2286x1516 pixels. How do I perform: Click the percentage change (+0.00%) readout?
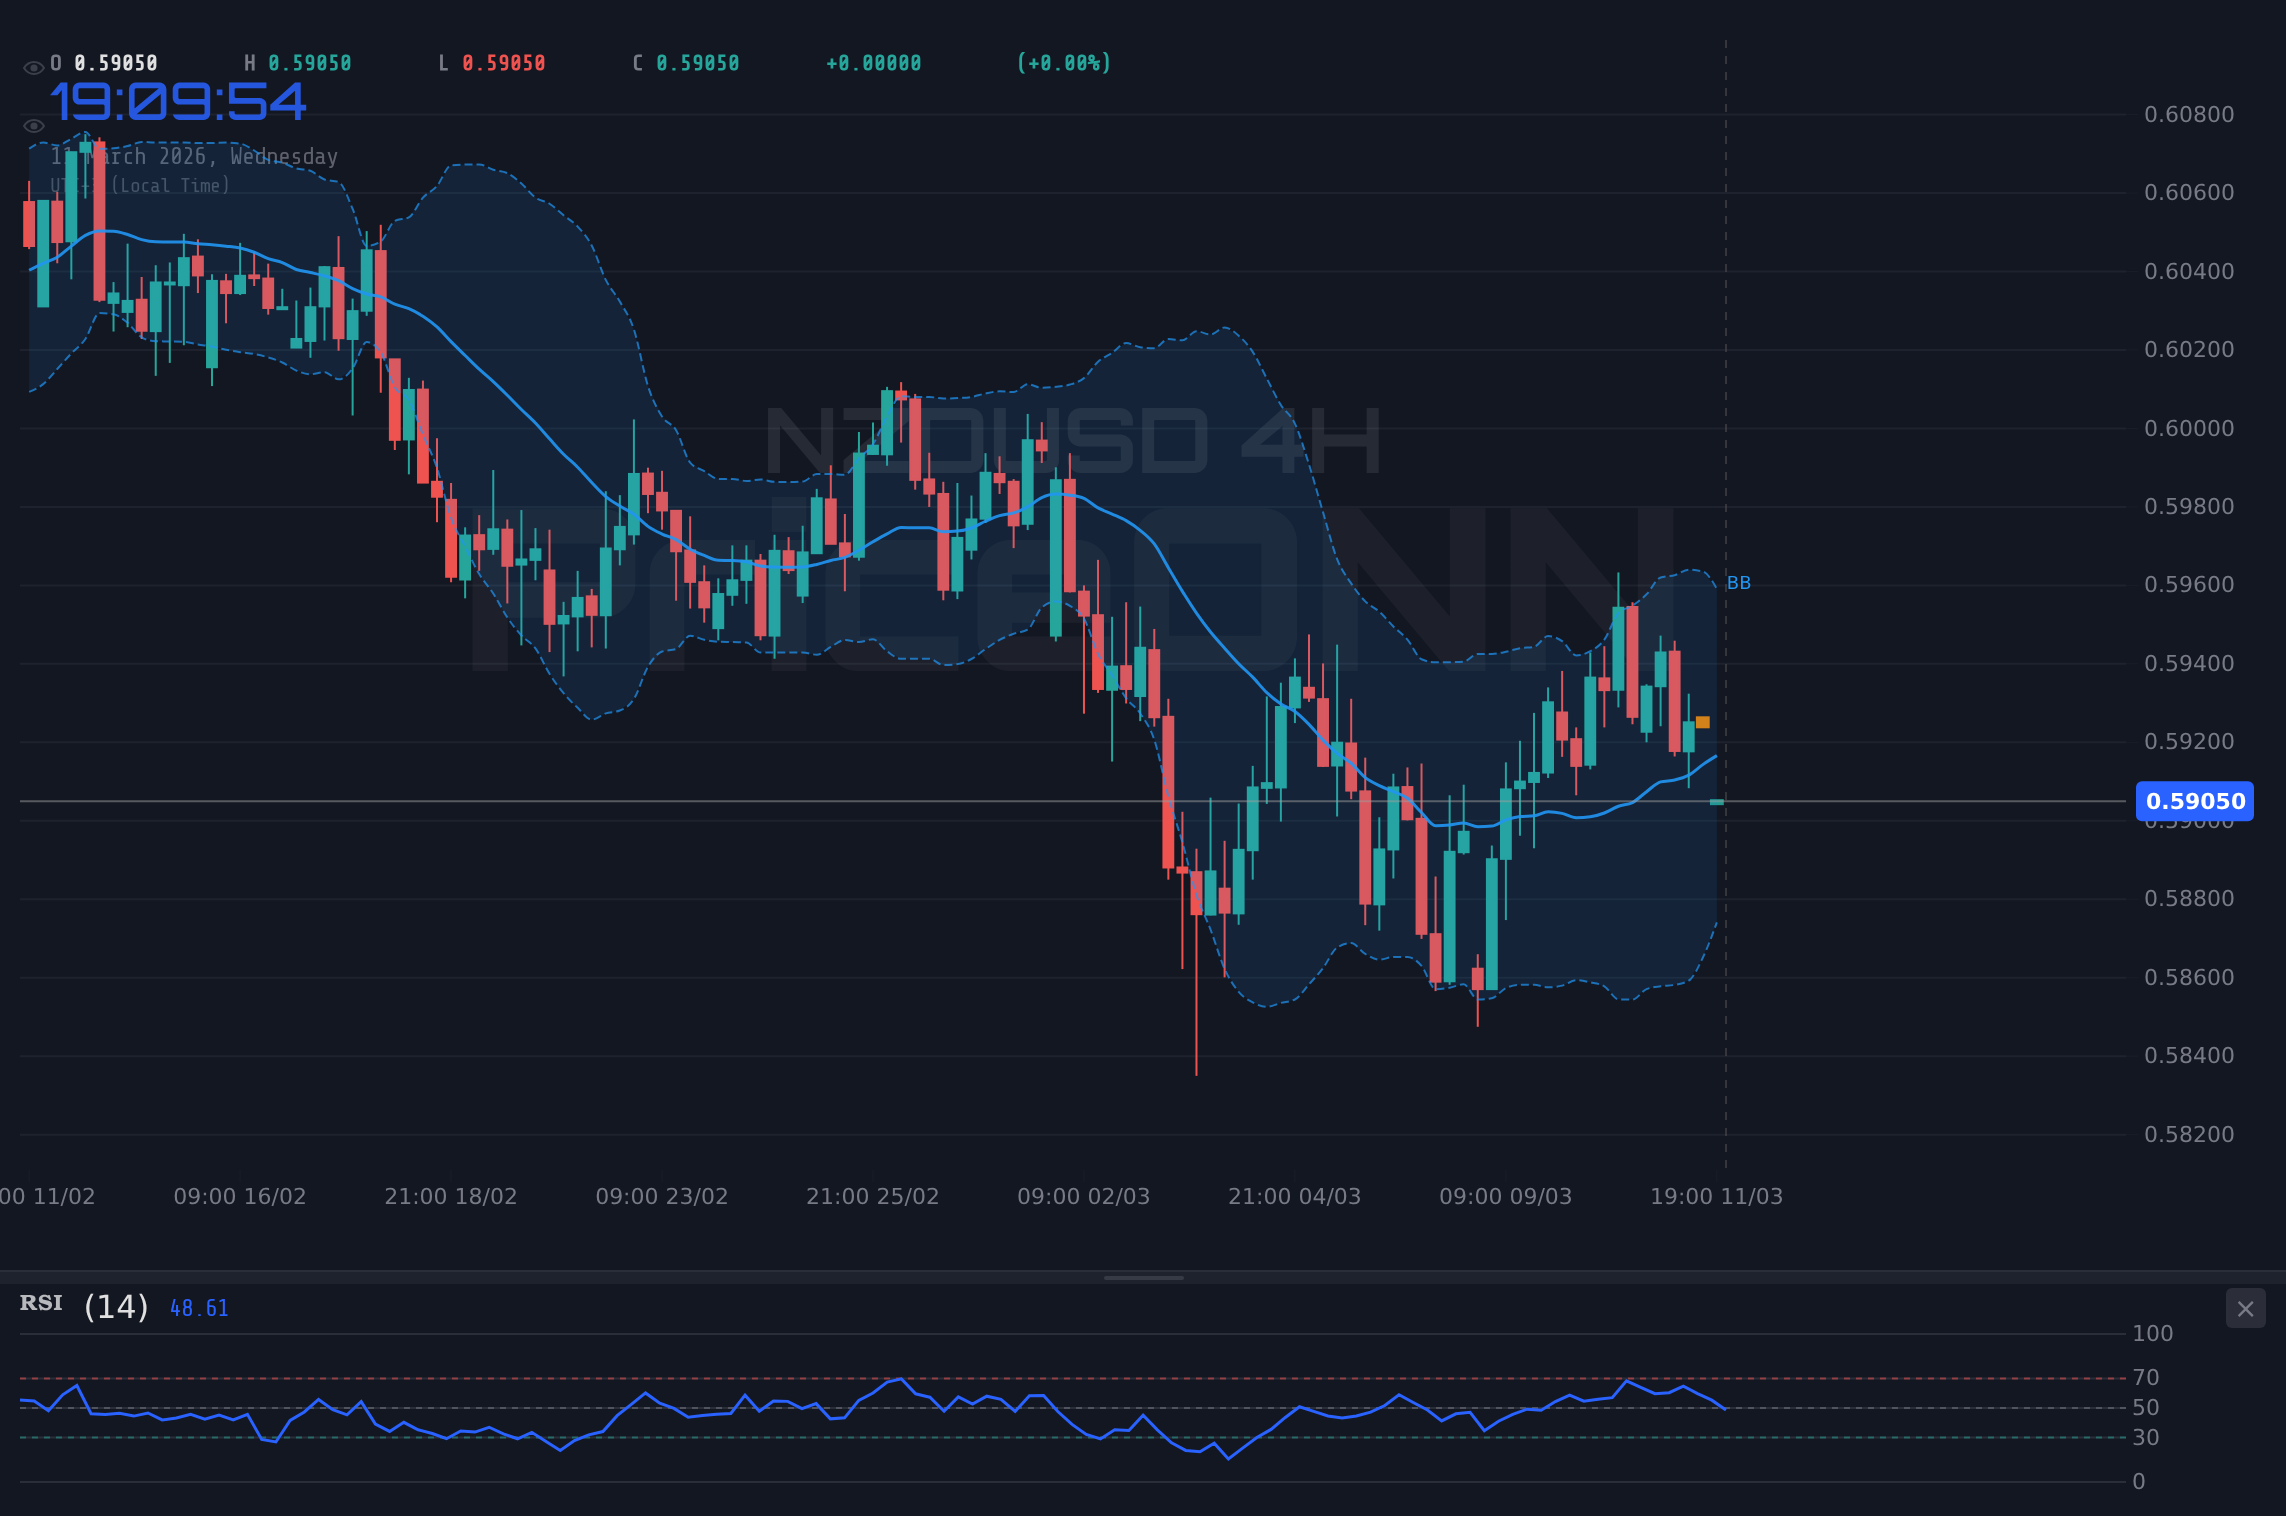coord(1064,62)
